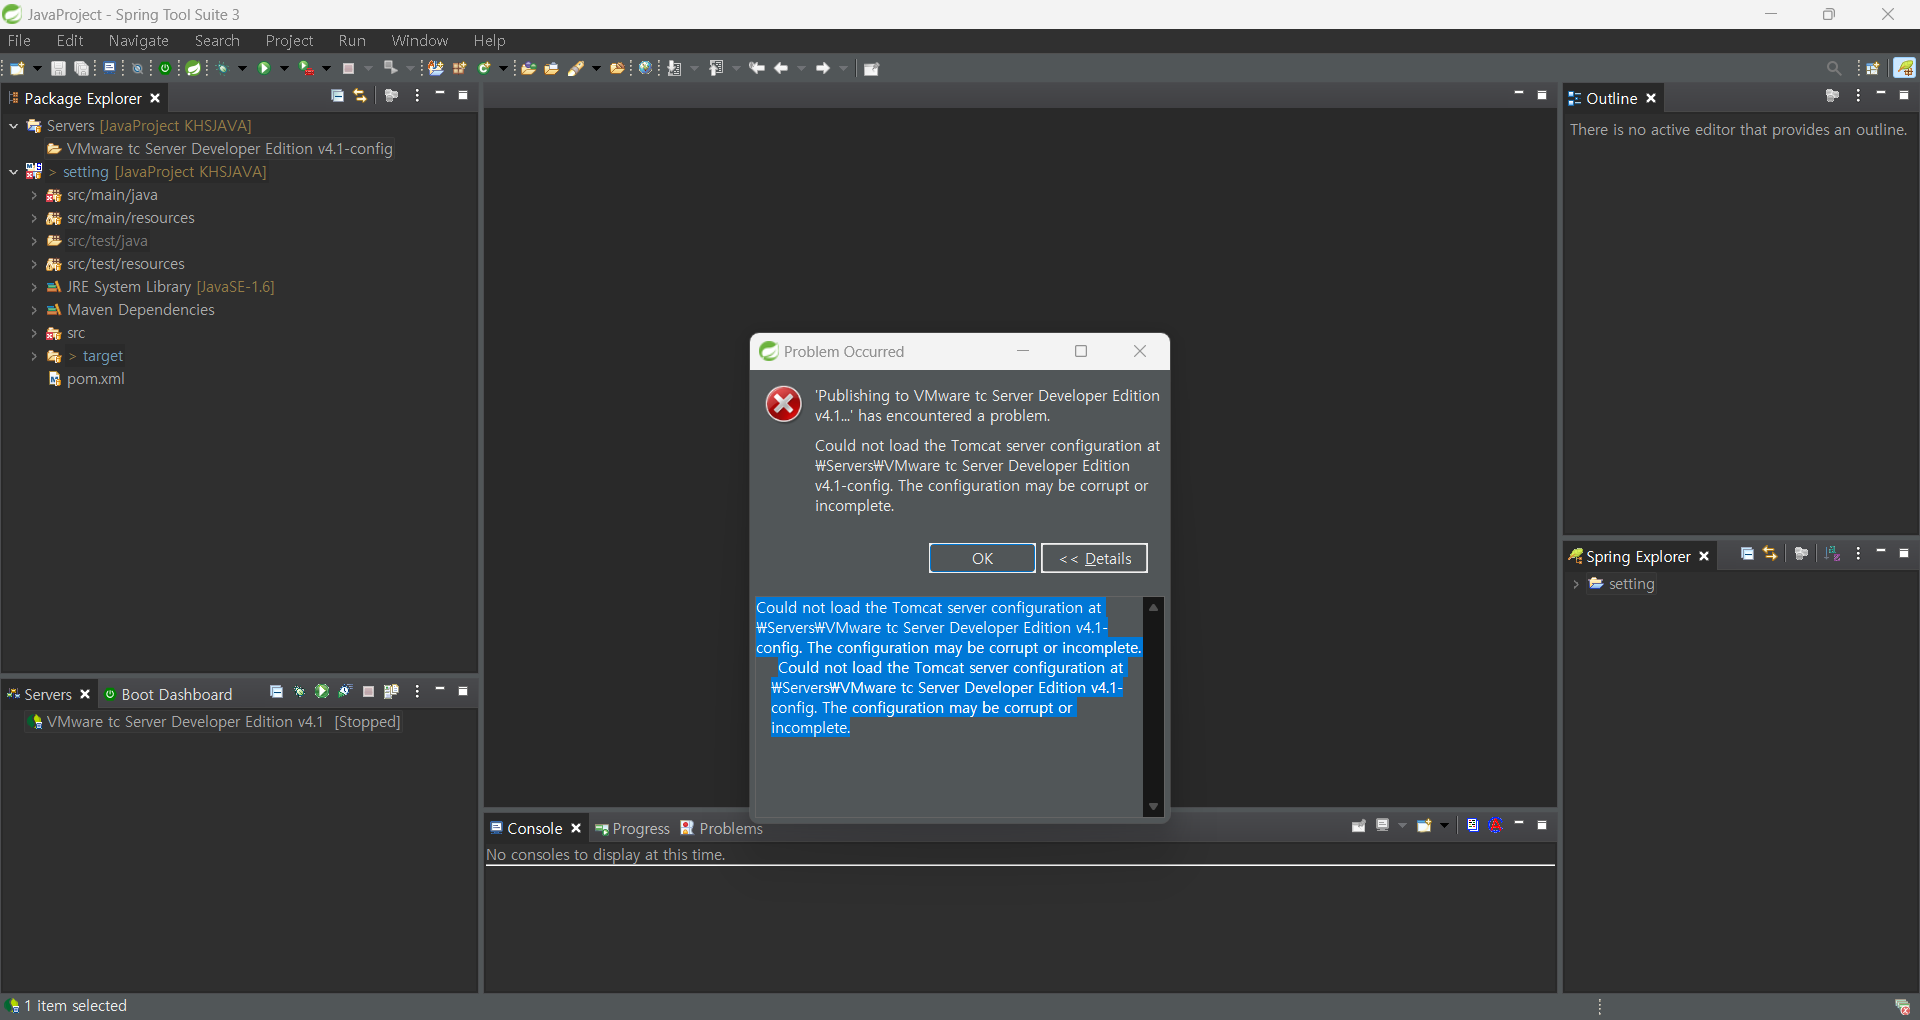This screenshot has width=1920, height=1020.
Task: Collapse All in Spring Explorer toolbar
Action: point(1747,554)
